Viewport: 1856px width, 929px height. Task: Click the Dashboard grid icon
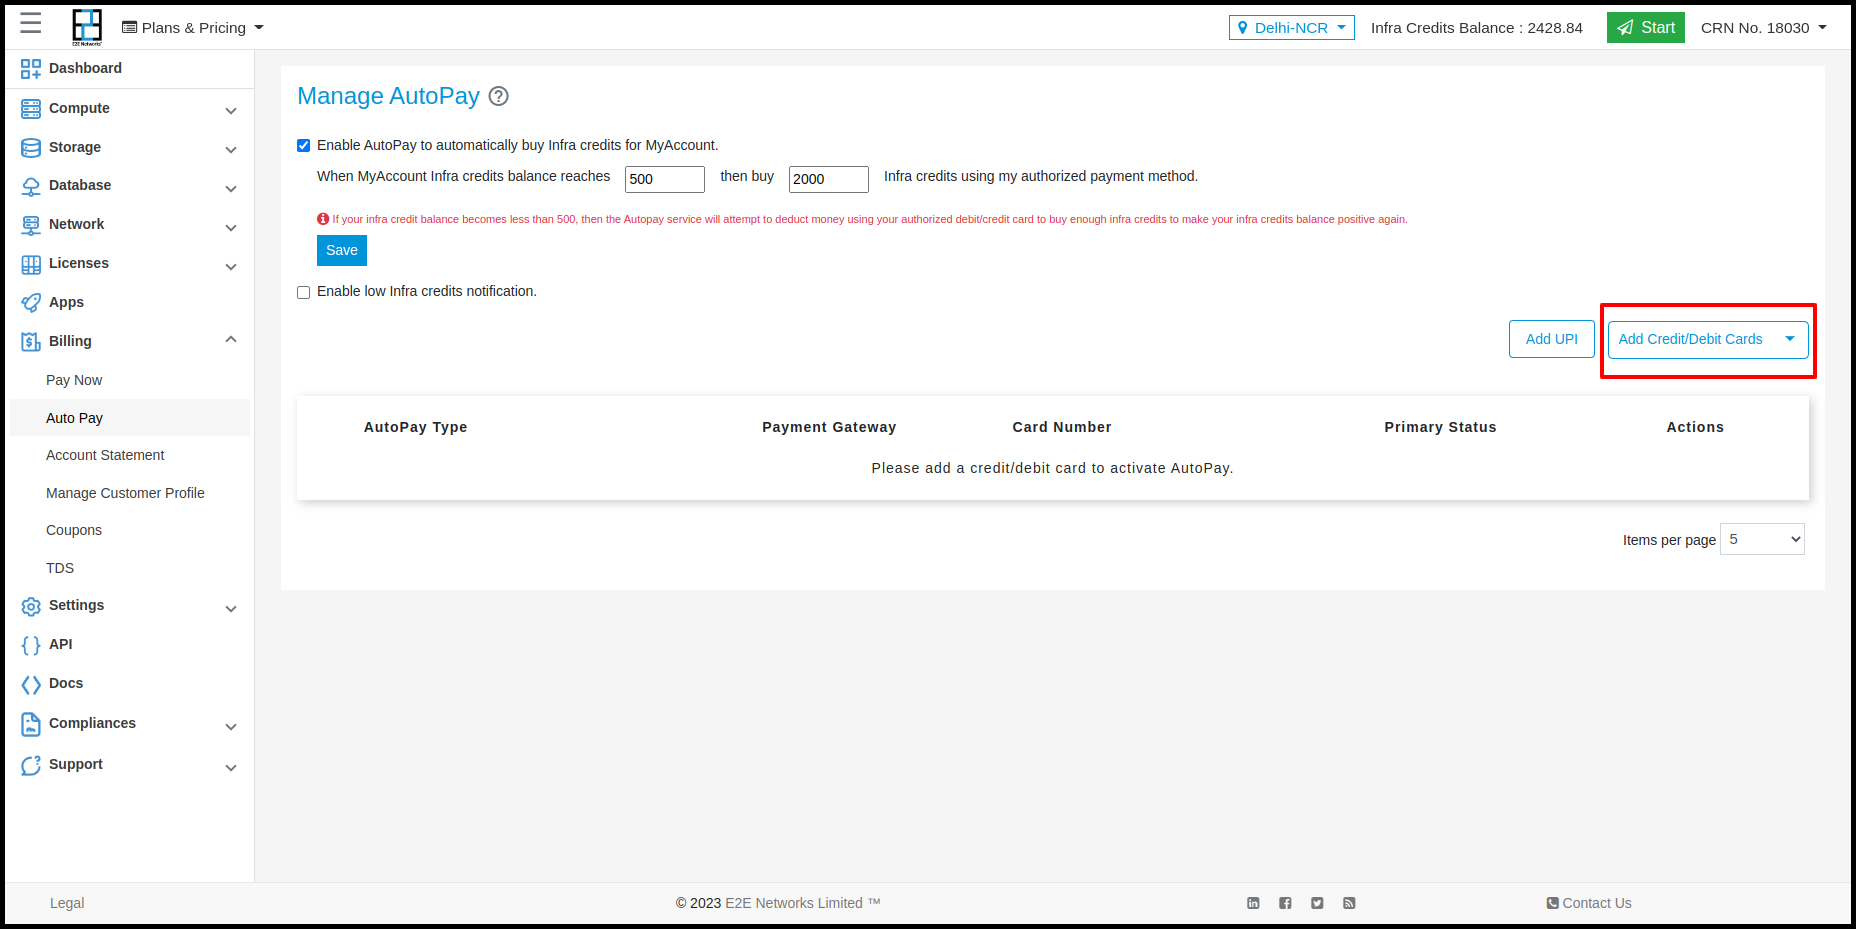click(x=31, y=69)
